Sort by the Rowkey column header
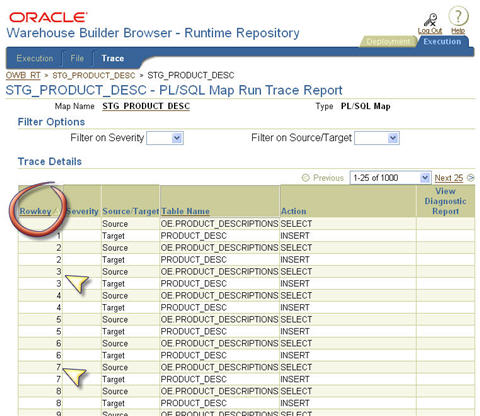This screenshot has width=480, height=416. point(35,211)
